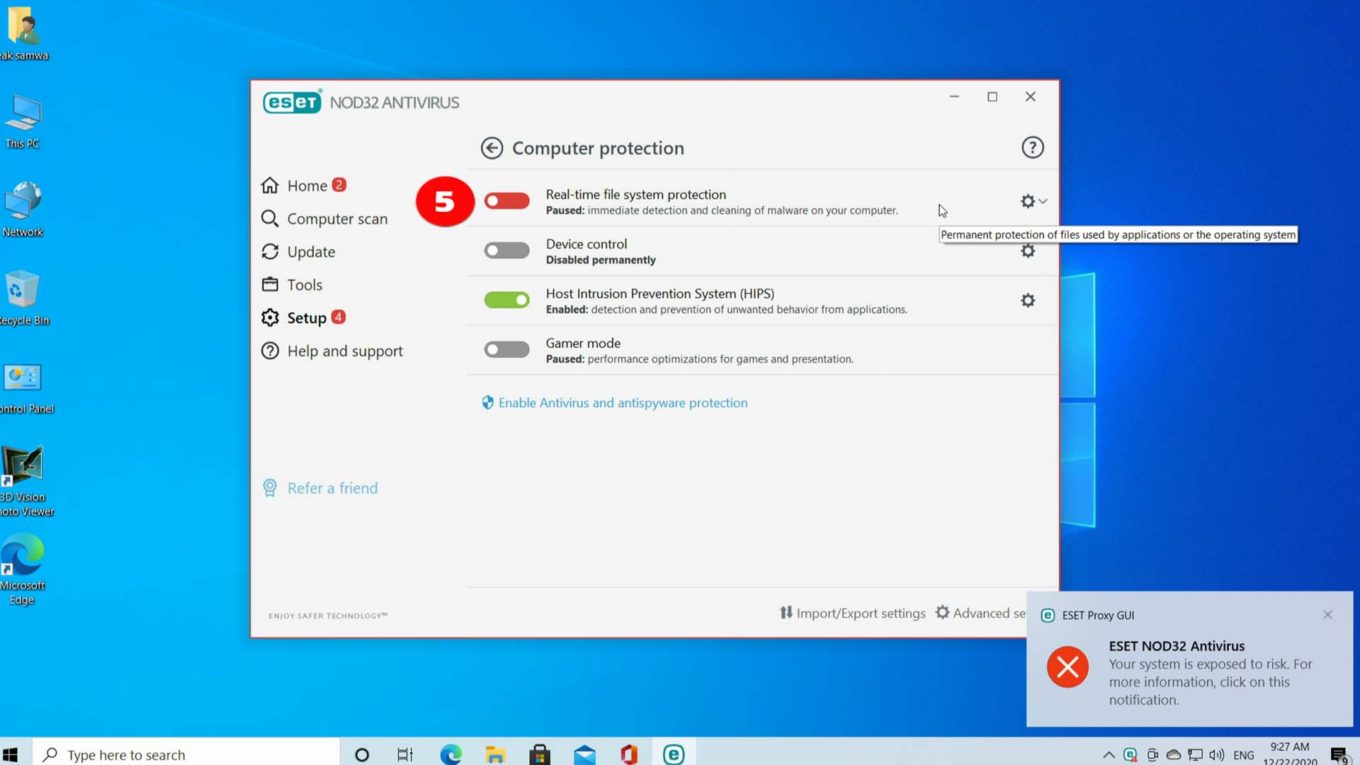
Task: Select the Network desktop icon
Action: (x=22, y=210)
